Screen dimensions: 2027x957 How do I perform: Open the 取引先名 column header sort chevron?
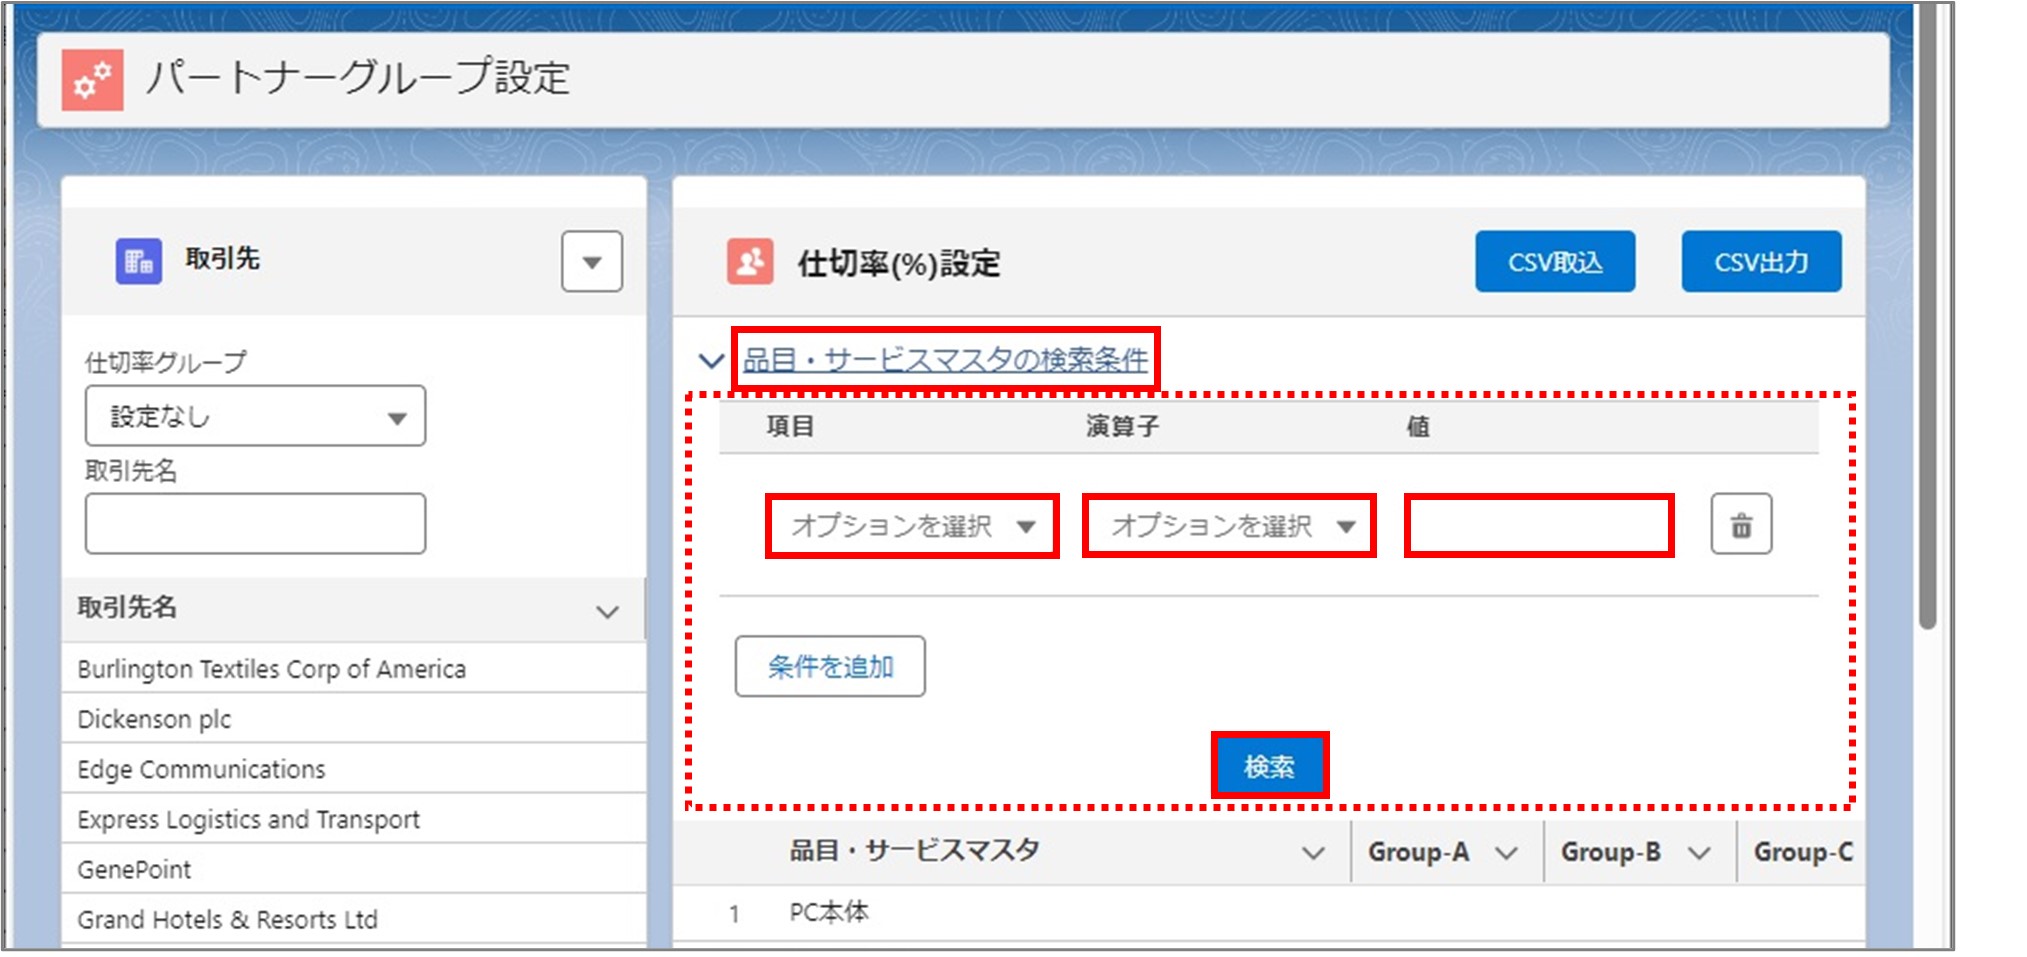(x=607, y=611)
